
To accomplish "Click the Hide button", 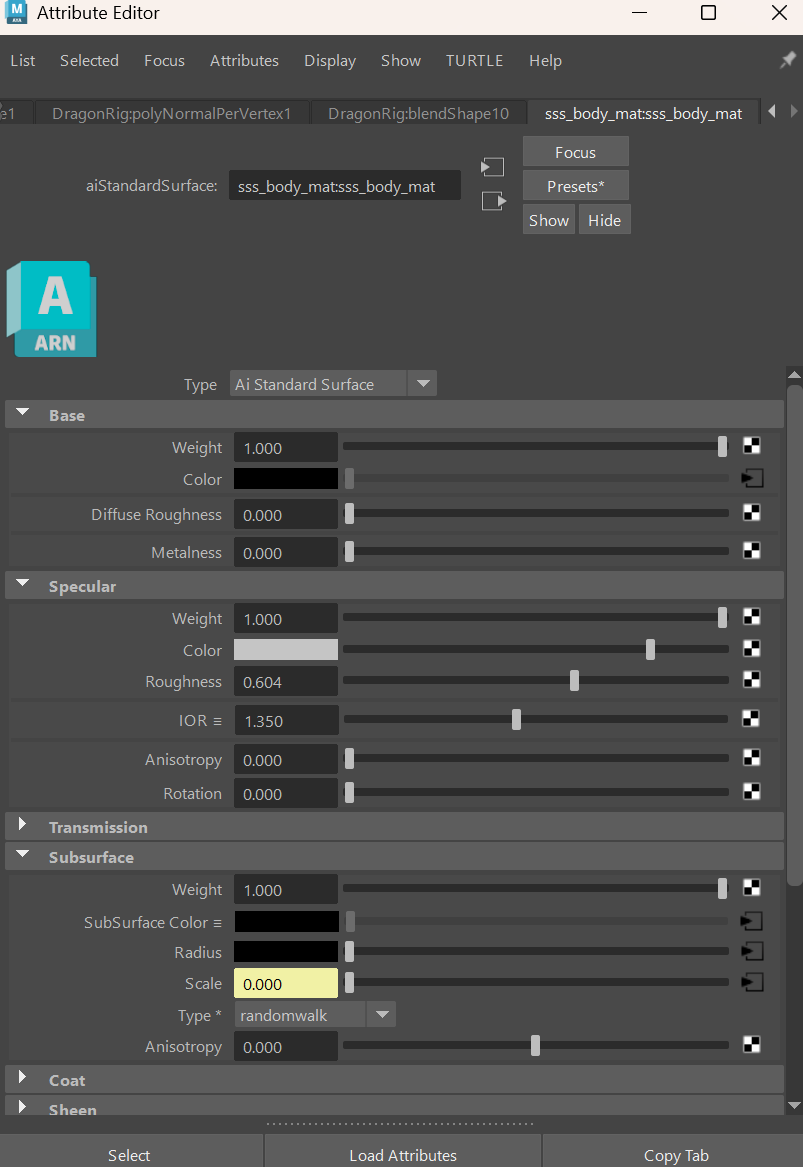I will tap(604, 220).
